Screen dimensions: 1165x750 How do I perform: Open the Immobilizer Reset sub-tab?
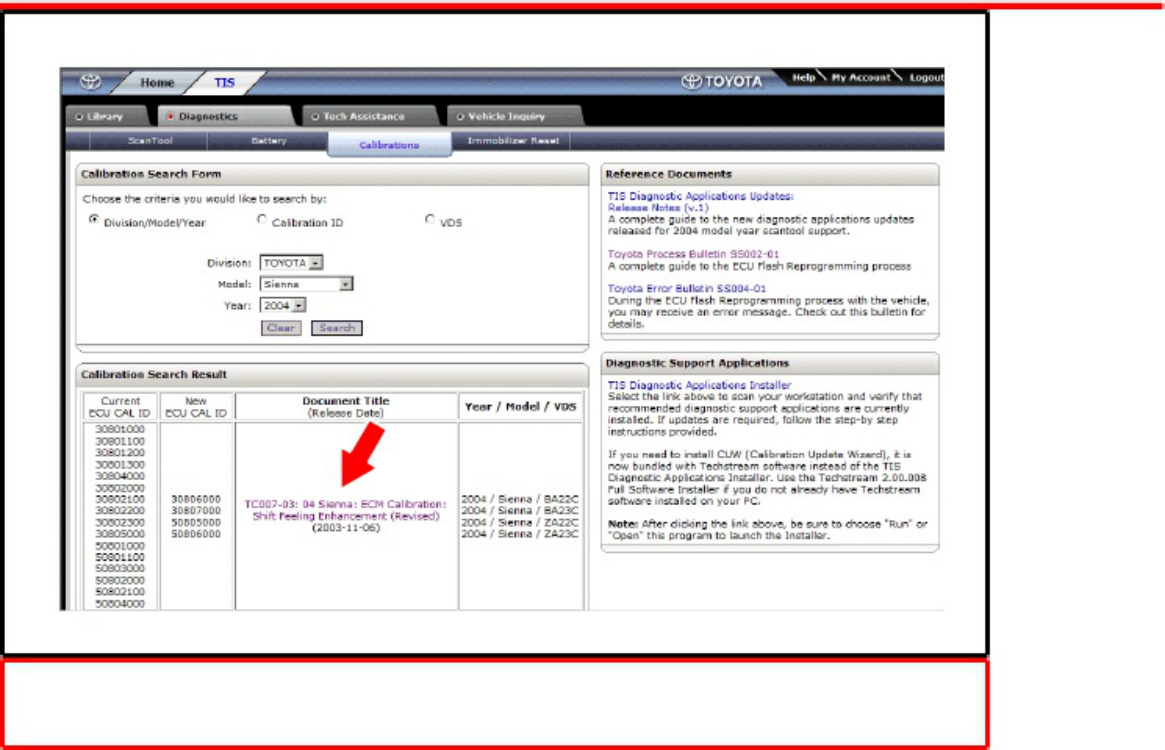513,140
